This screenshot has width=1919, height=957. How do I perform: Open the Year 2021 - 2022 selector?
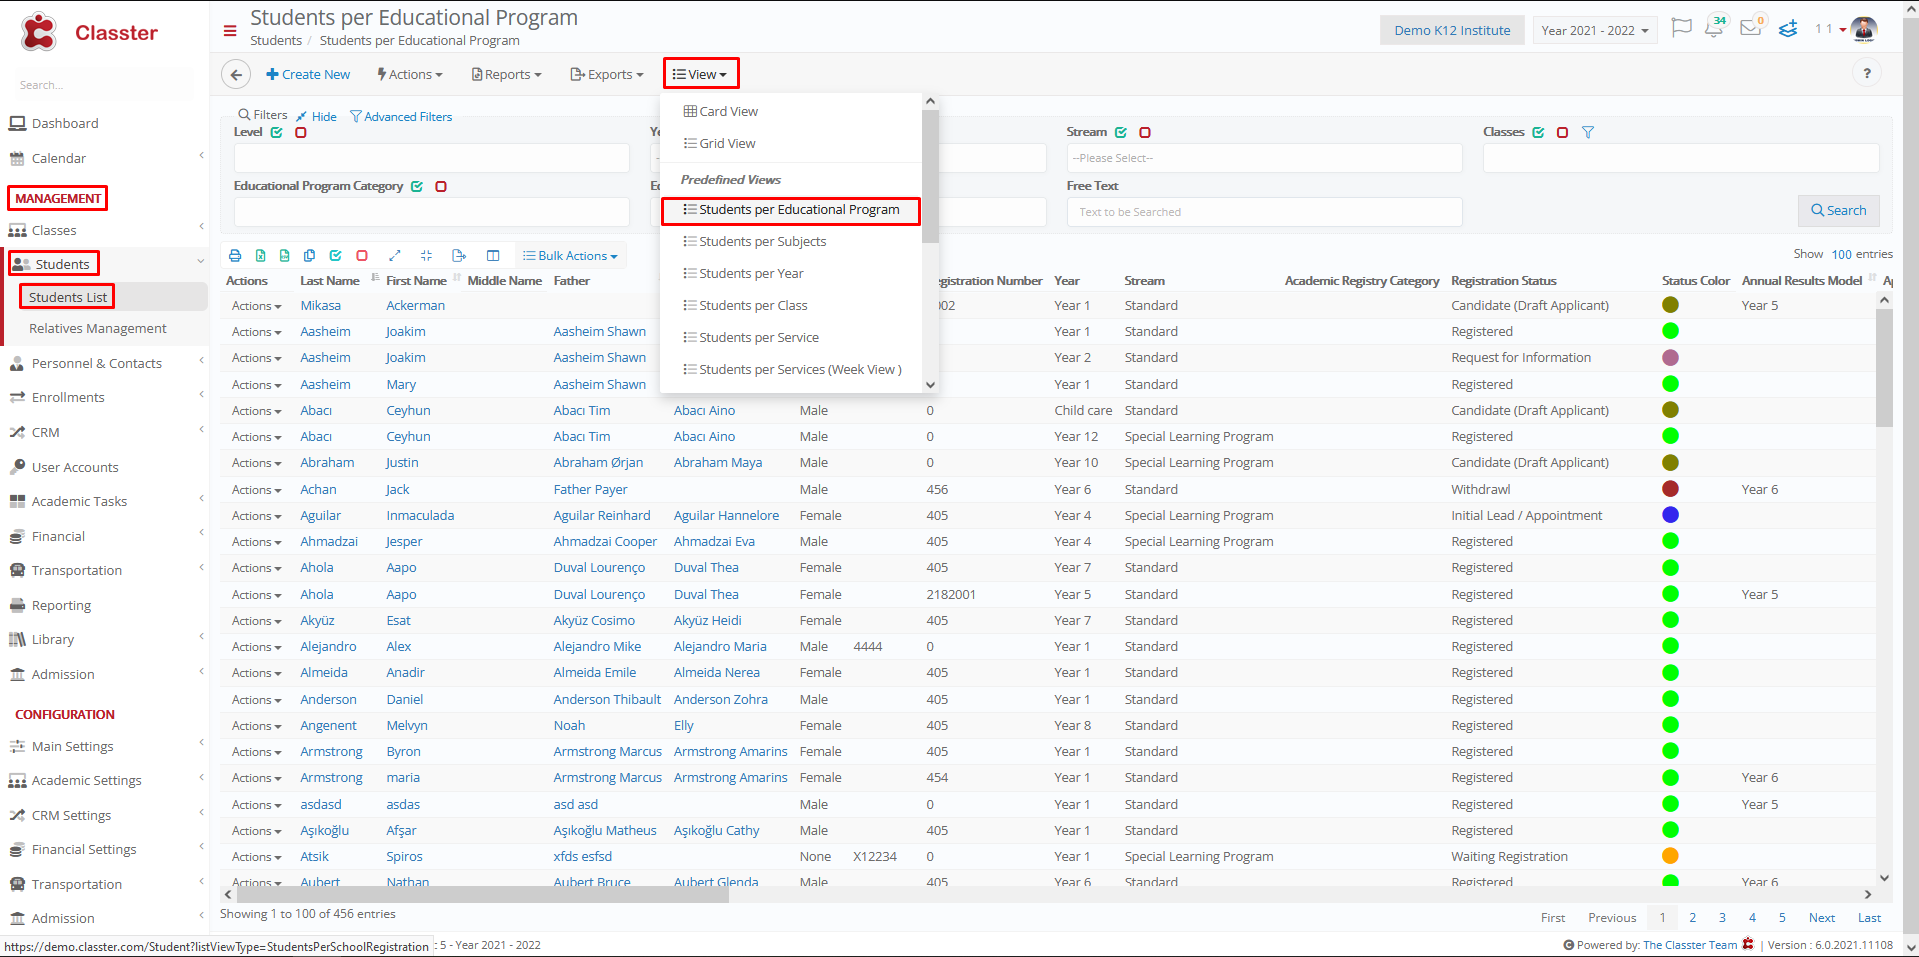pyautogui.click(x=1595, y=30)
